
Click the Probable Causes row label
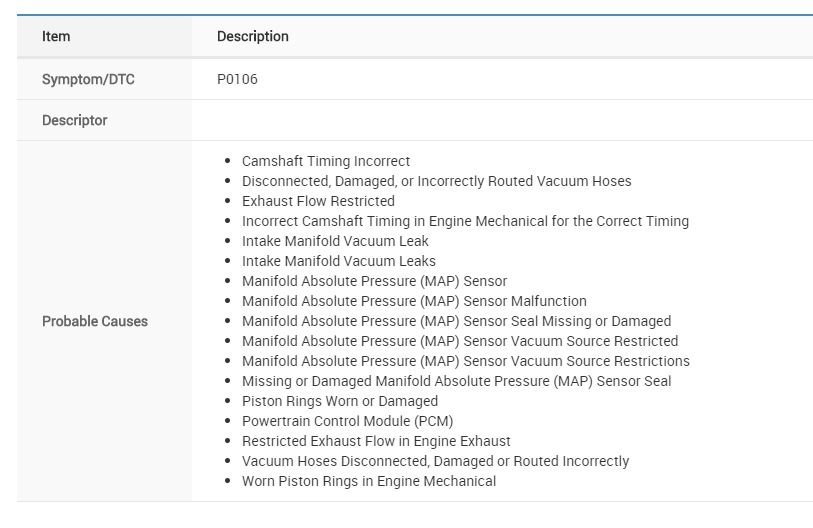coord(94,321)
